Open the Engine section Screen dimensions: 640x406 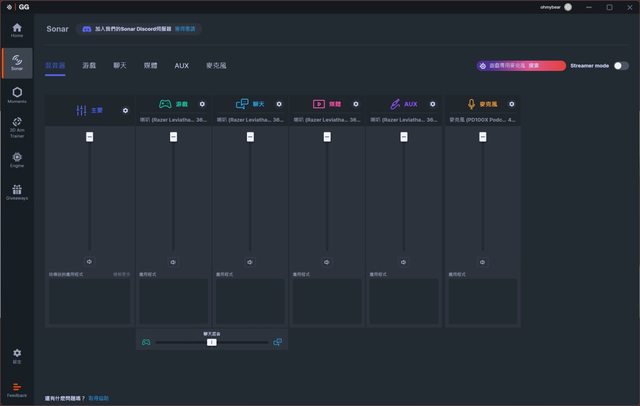point(17,159)
